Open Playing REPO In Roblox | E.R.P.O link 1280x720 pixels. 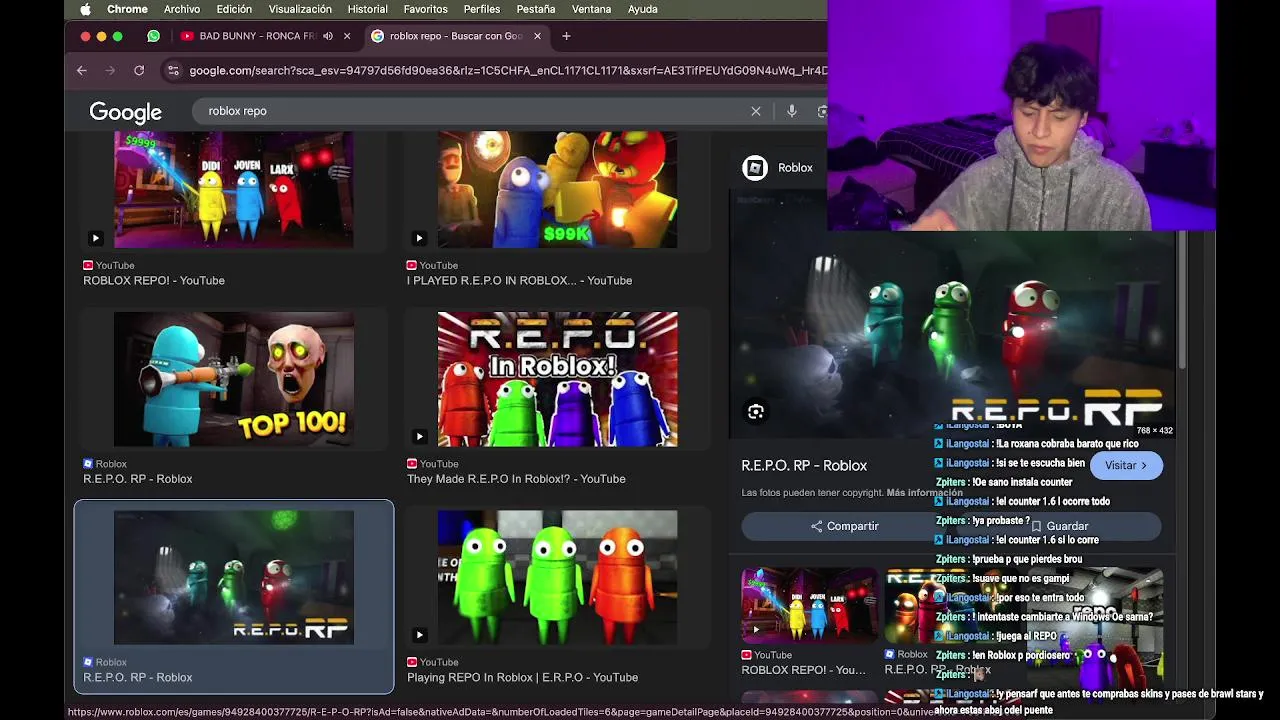coord(522,678)
